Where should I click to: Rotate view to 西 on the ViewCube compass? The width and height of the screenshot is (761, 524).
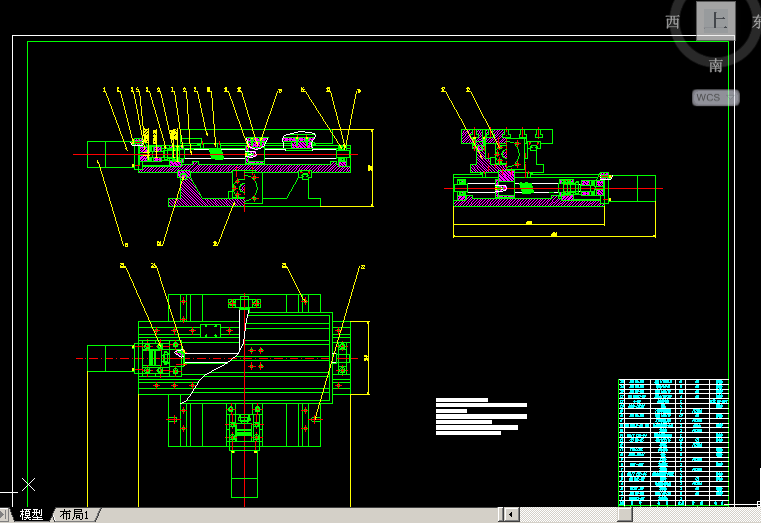coord(673,22)
